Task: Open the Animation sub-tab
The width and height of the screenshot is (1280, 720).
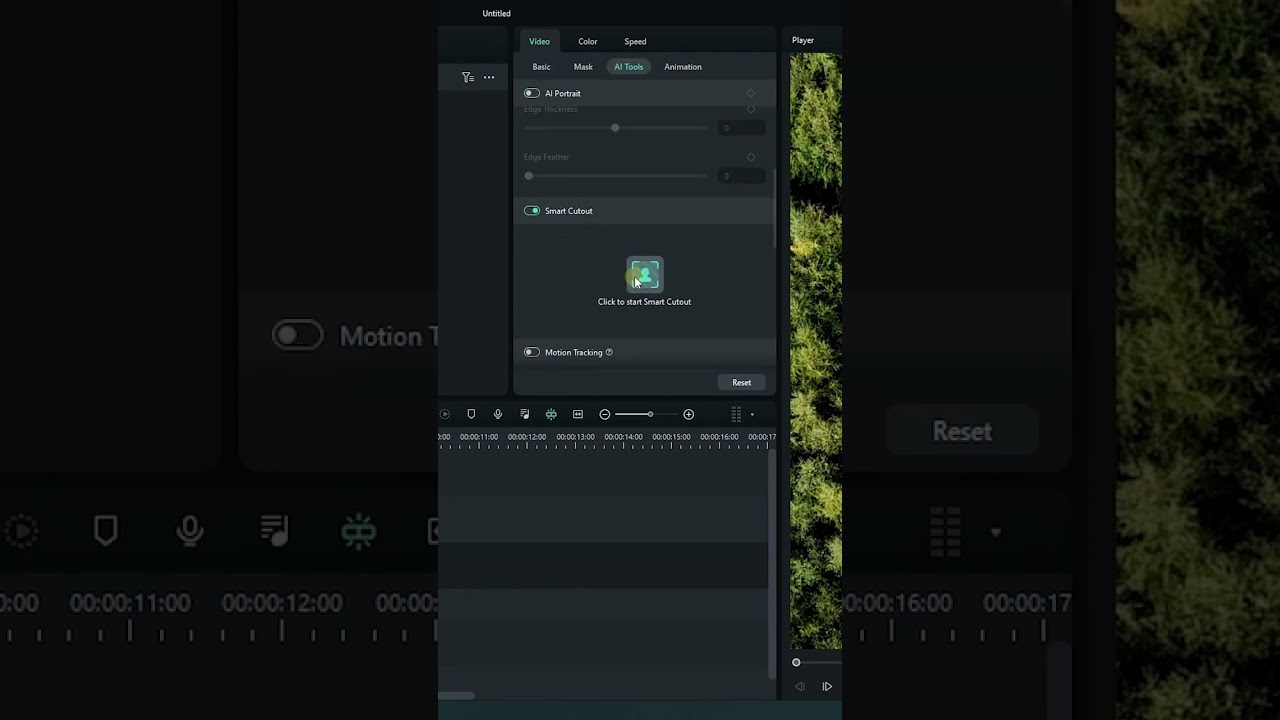Action: [683, 67]
